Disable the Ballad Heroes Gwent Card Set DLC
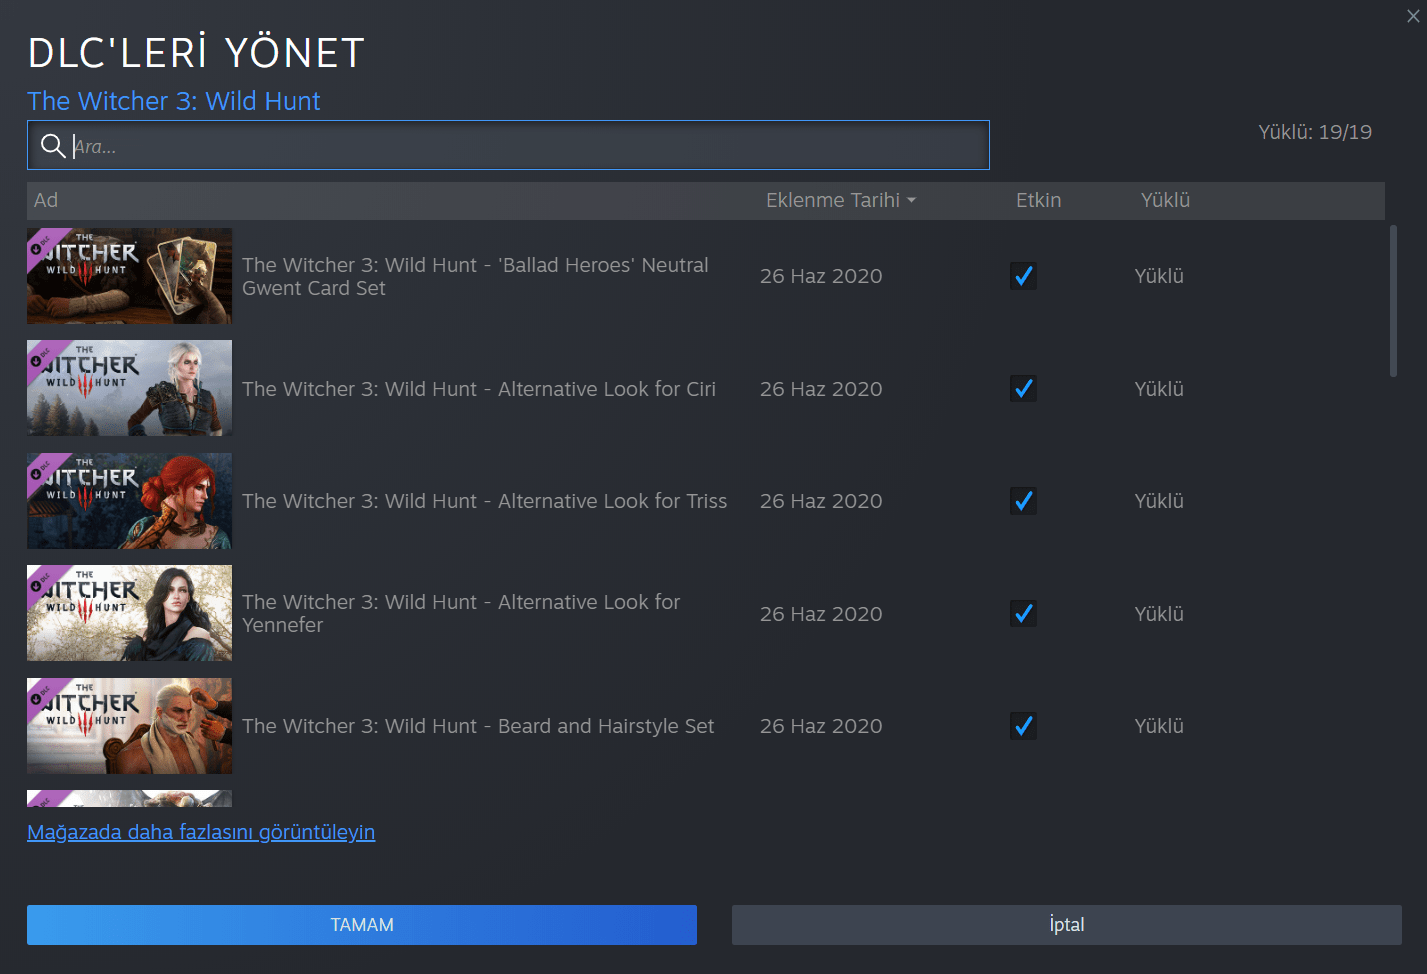Screen dimensions: 1427x974 click(1023, 276)
